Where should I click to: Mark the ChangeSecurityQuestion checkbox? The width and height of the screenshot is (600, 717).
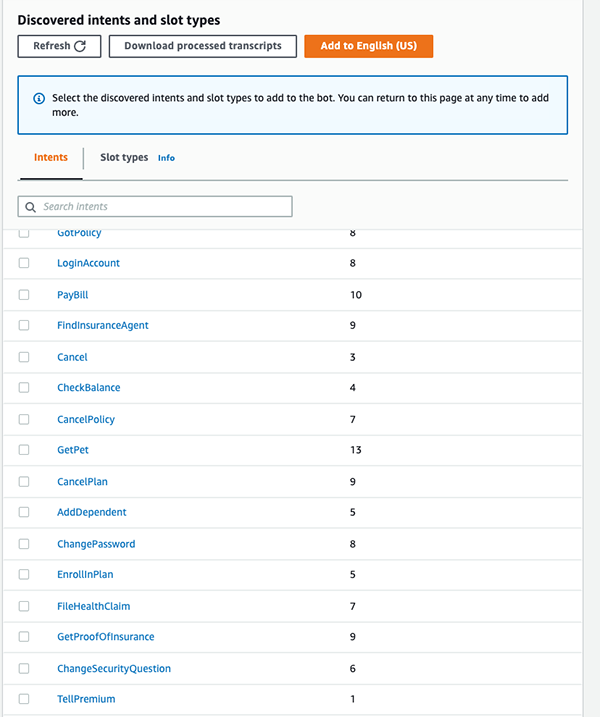point(24,668)
